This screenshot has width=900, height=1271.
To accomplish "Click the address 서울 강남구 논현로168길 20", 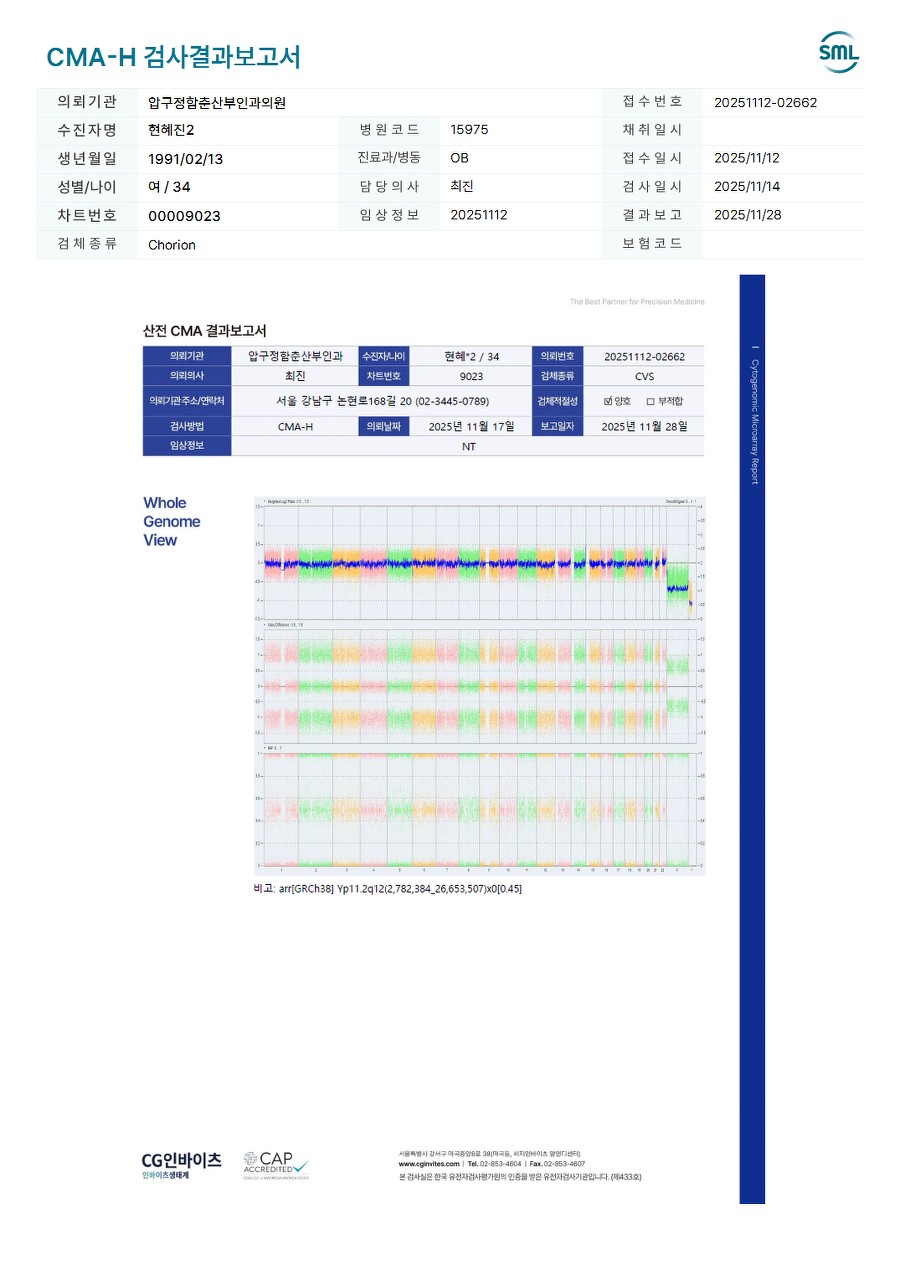I will [x=382, y=401].
